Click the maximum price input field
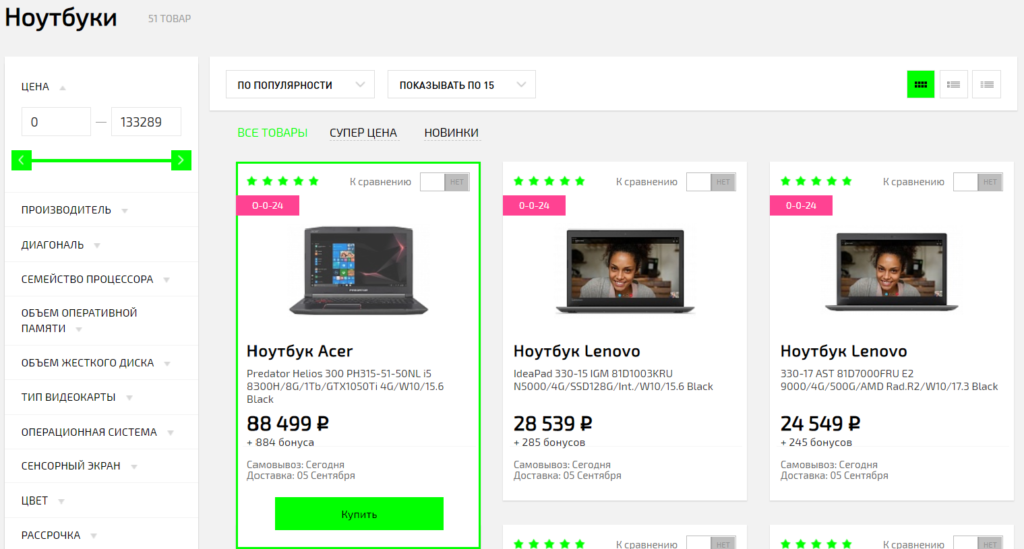Screen dimensions: 1024x549 point(146,122)
